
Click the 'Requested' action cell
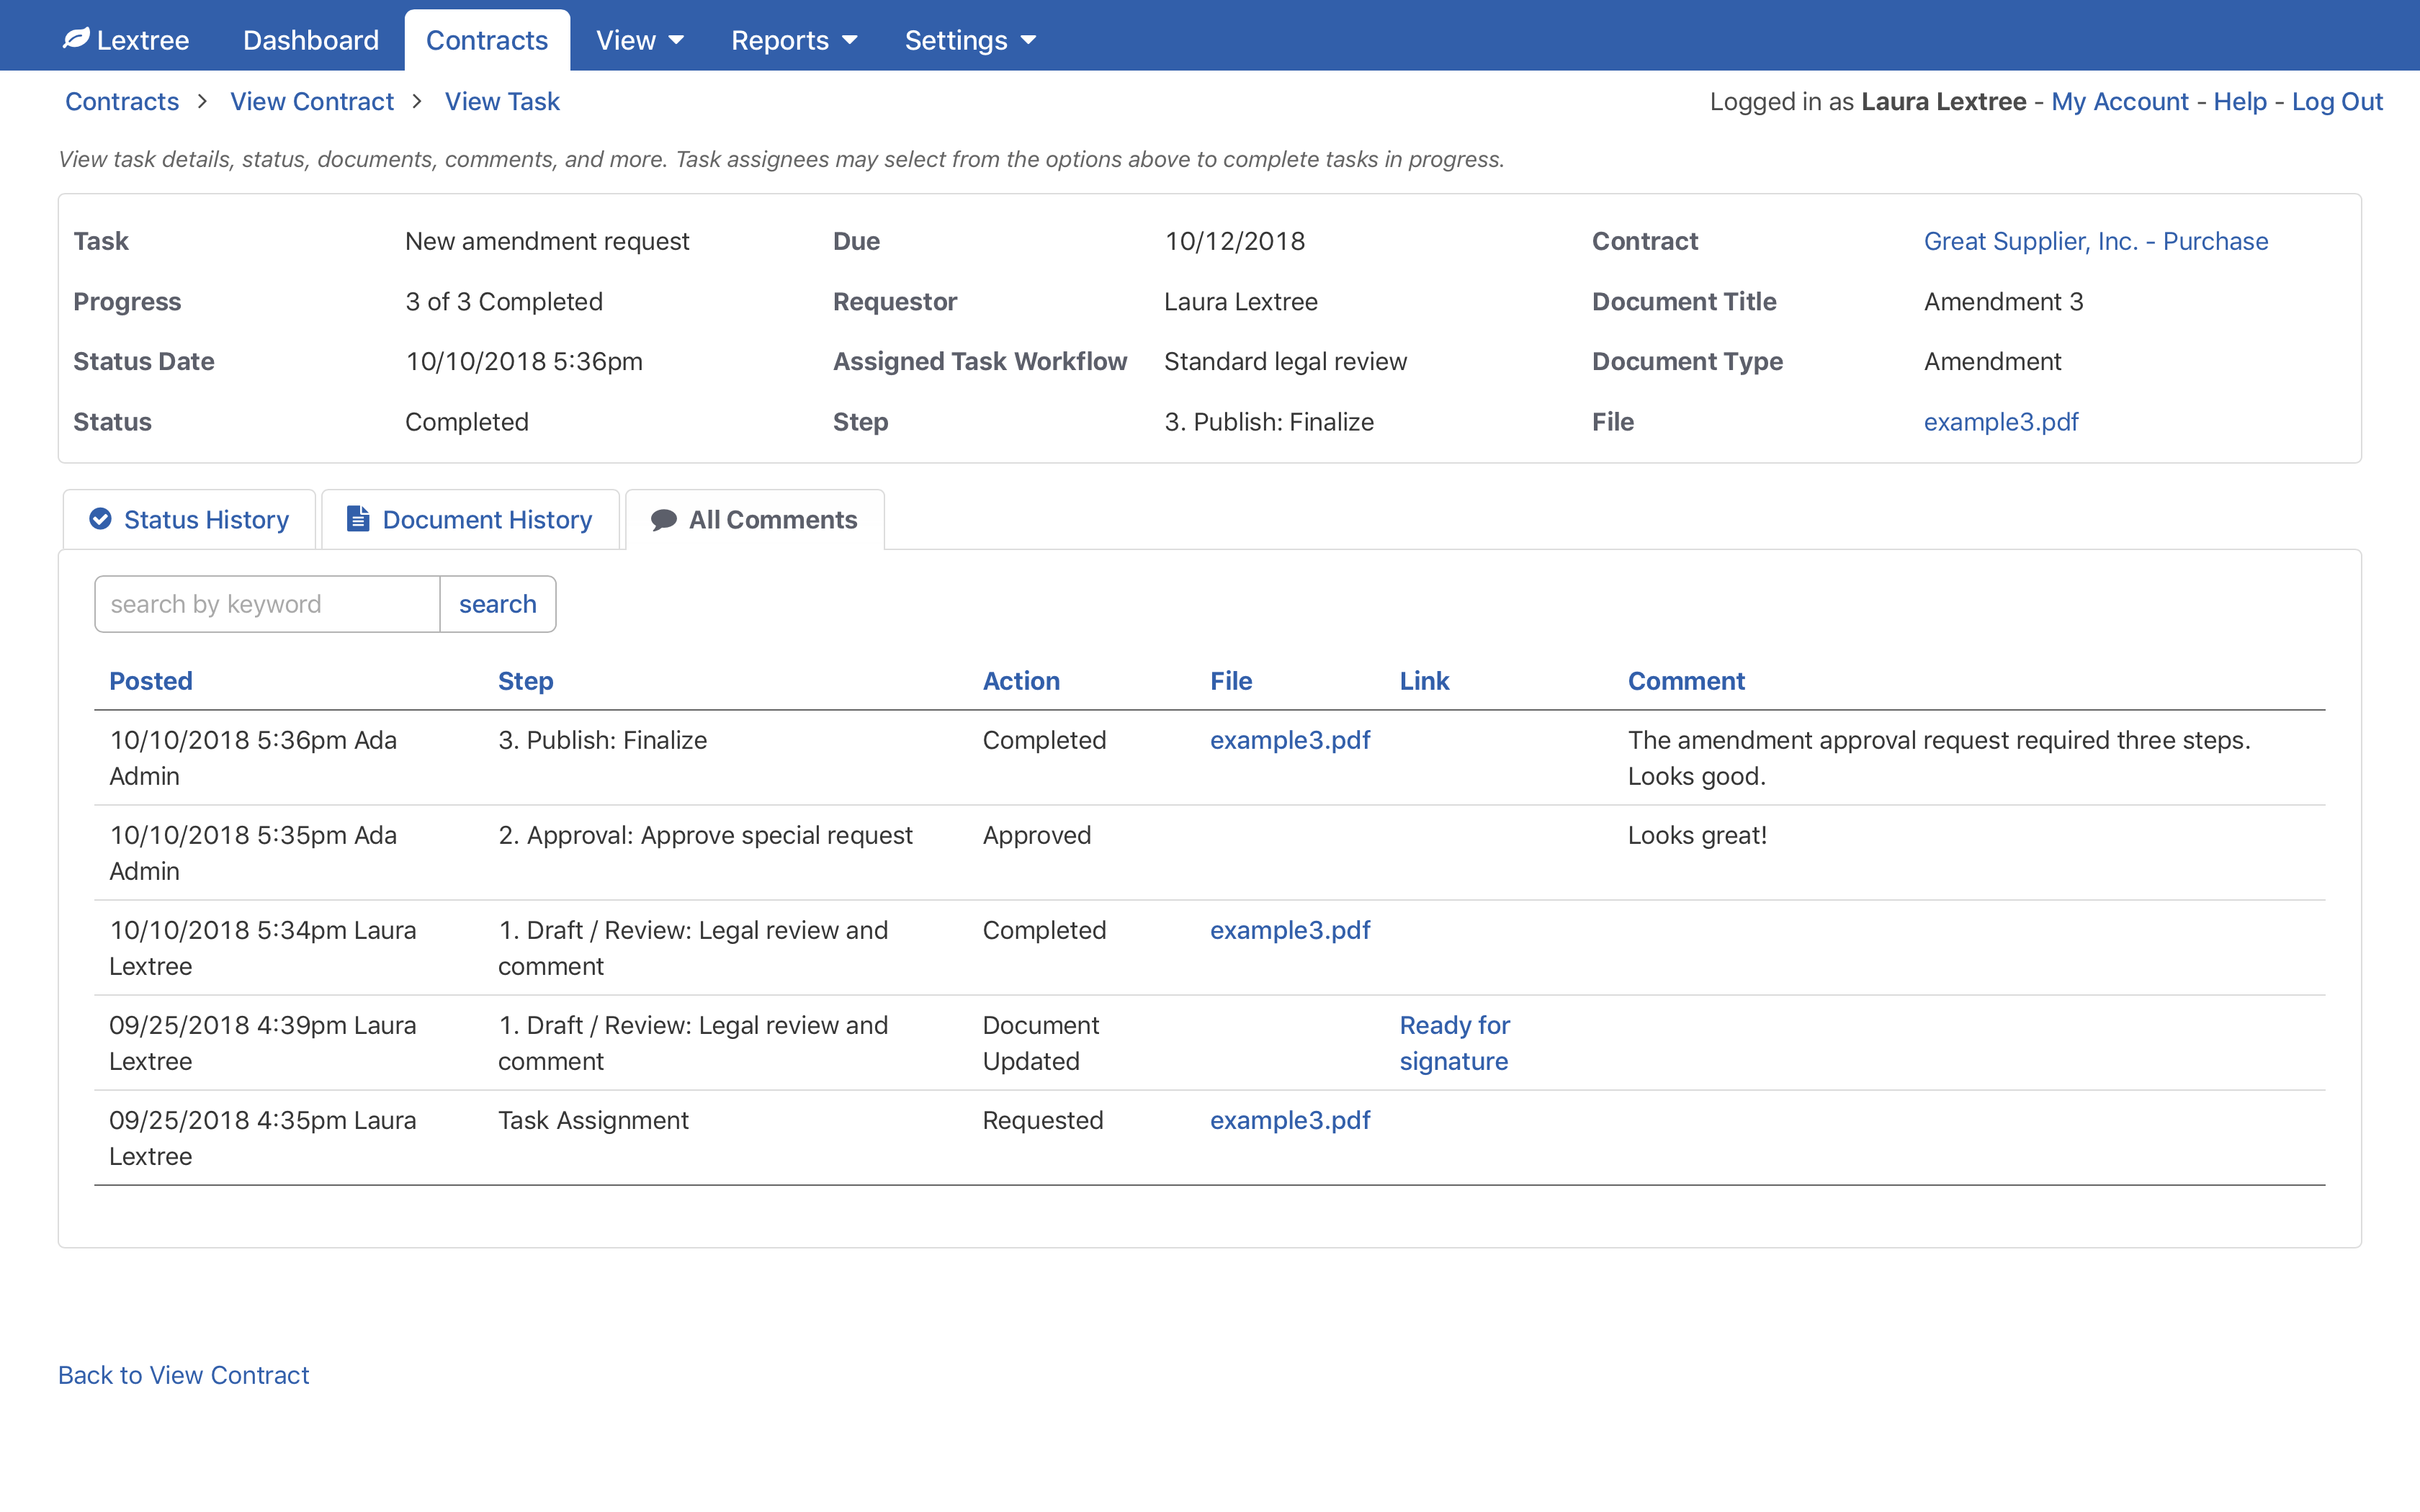(x=1043, y=1120)
